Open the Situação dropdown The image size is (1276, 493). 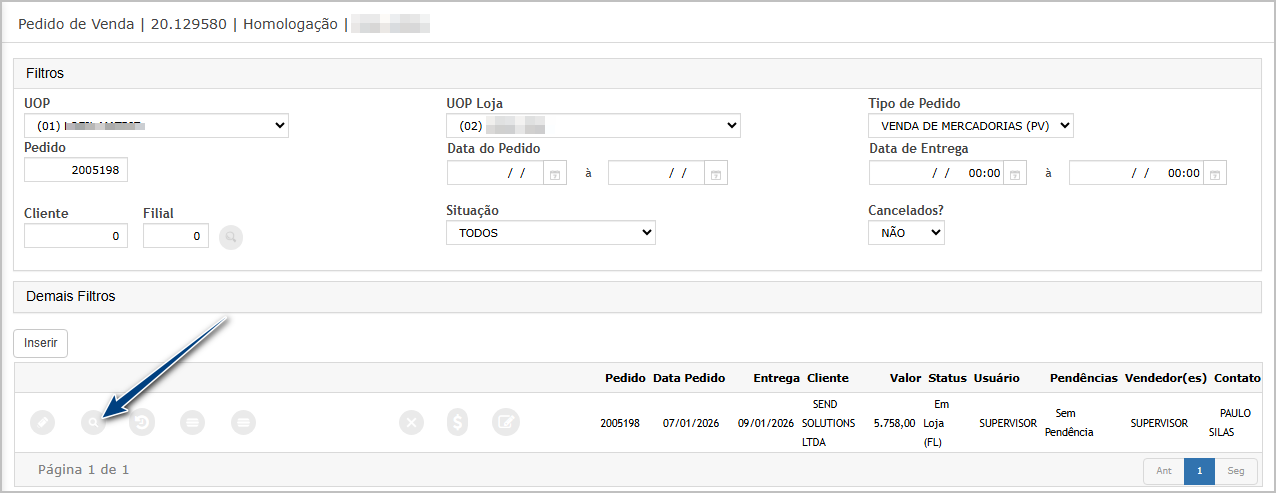550,233
